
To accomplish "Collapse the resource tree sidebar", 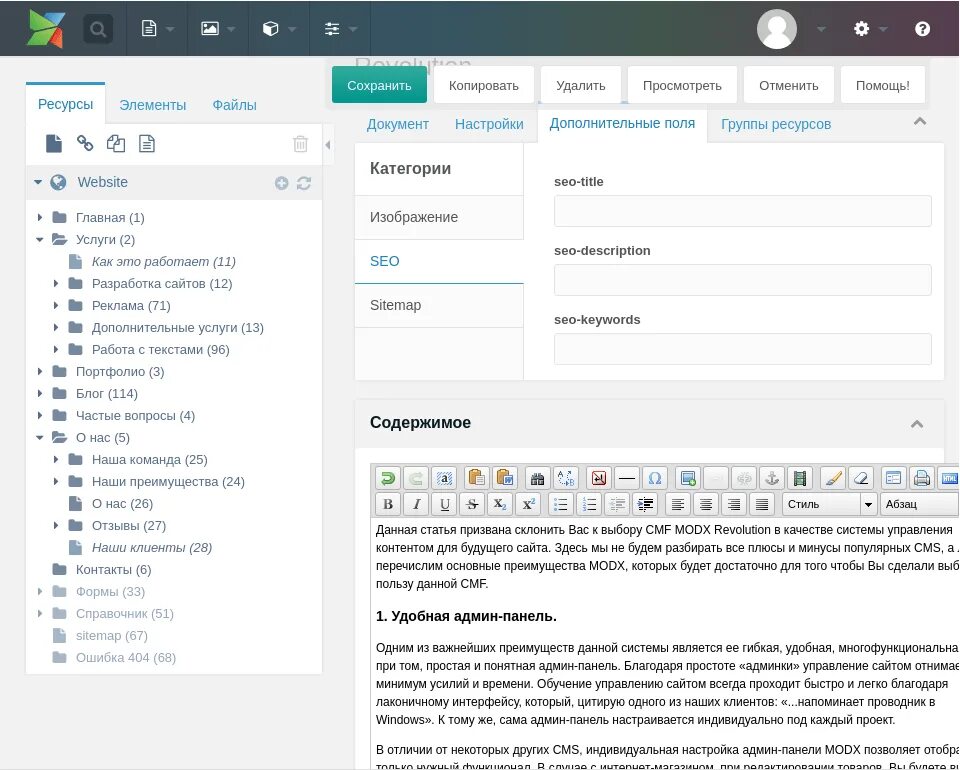I will [x=328, y=144].
